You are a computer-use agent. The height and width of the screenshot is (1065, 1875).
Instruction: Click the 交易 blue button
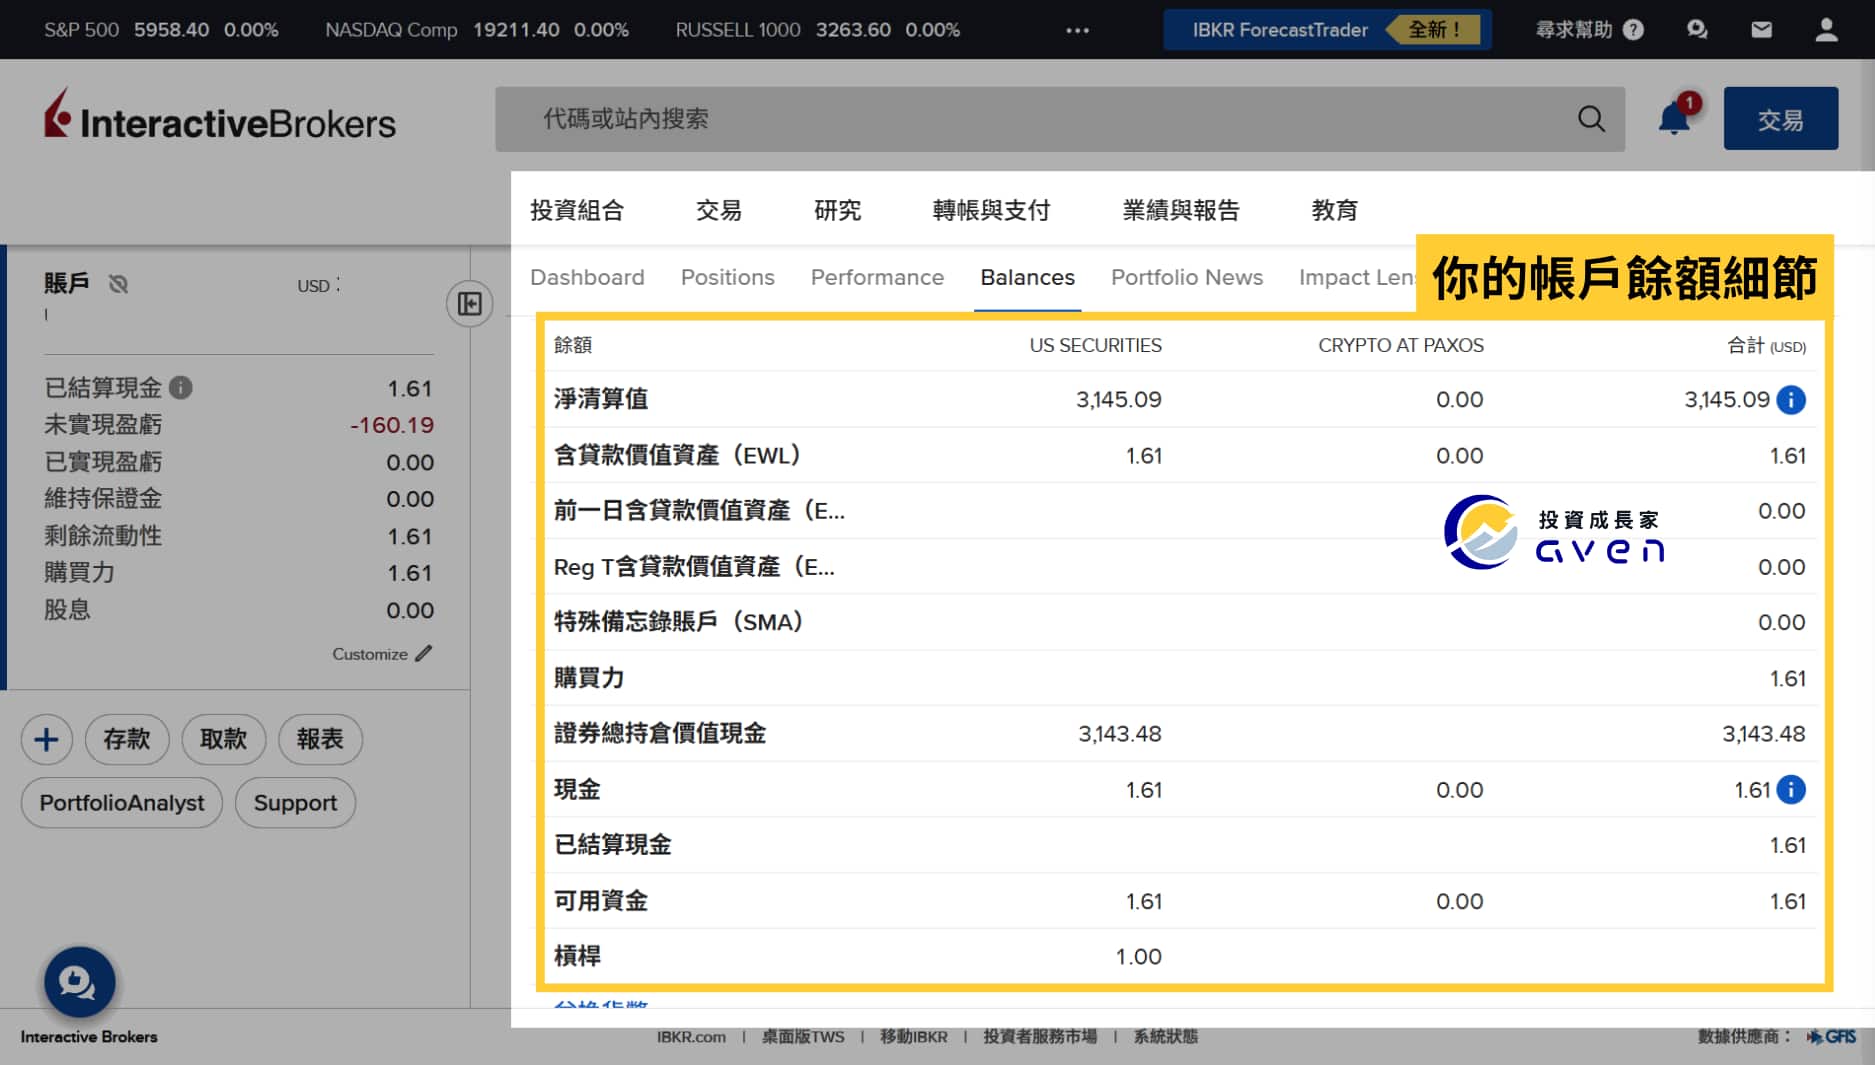click(x=1780, y=119)
